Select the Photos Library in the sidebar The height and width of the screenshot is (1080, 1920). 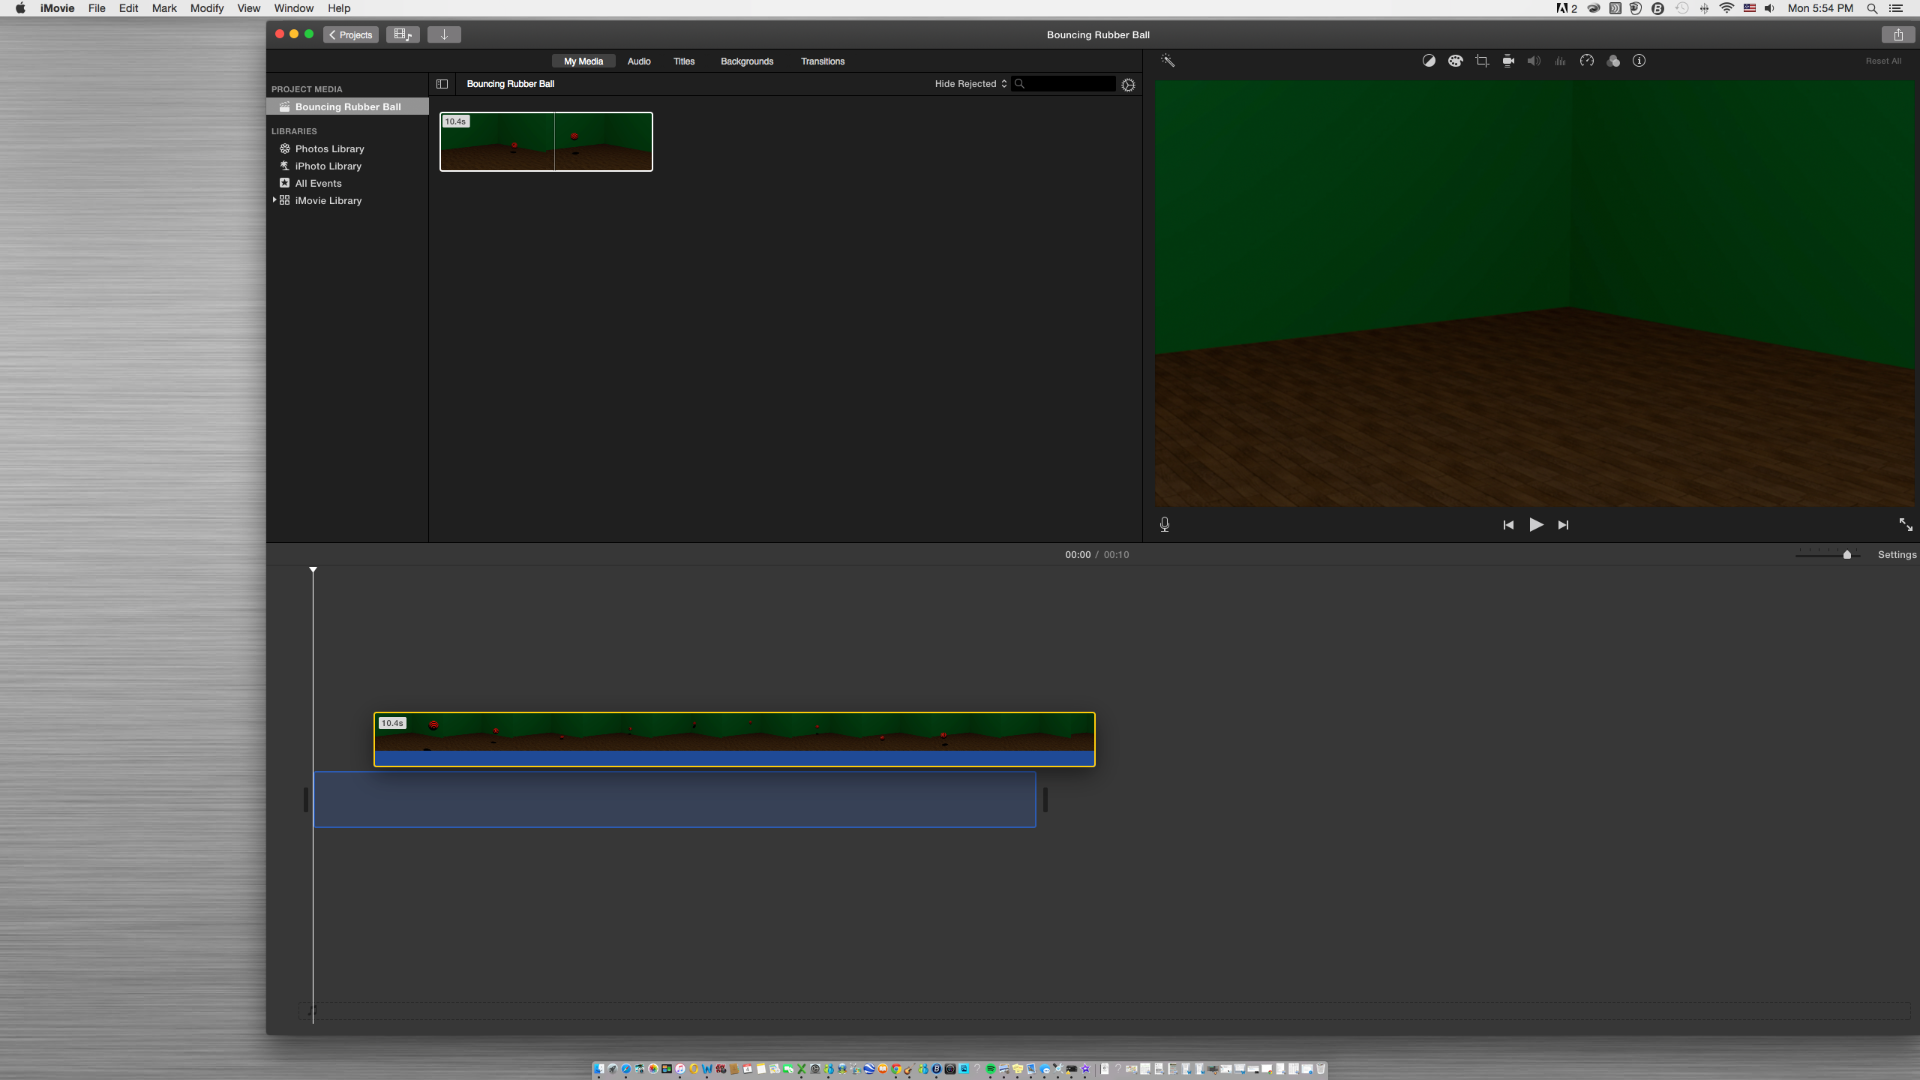coord(328,148)
